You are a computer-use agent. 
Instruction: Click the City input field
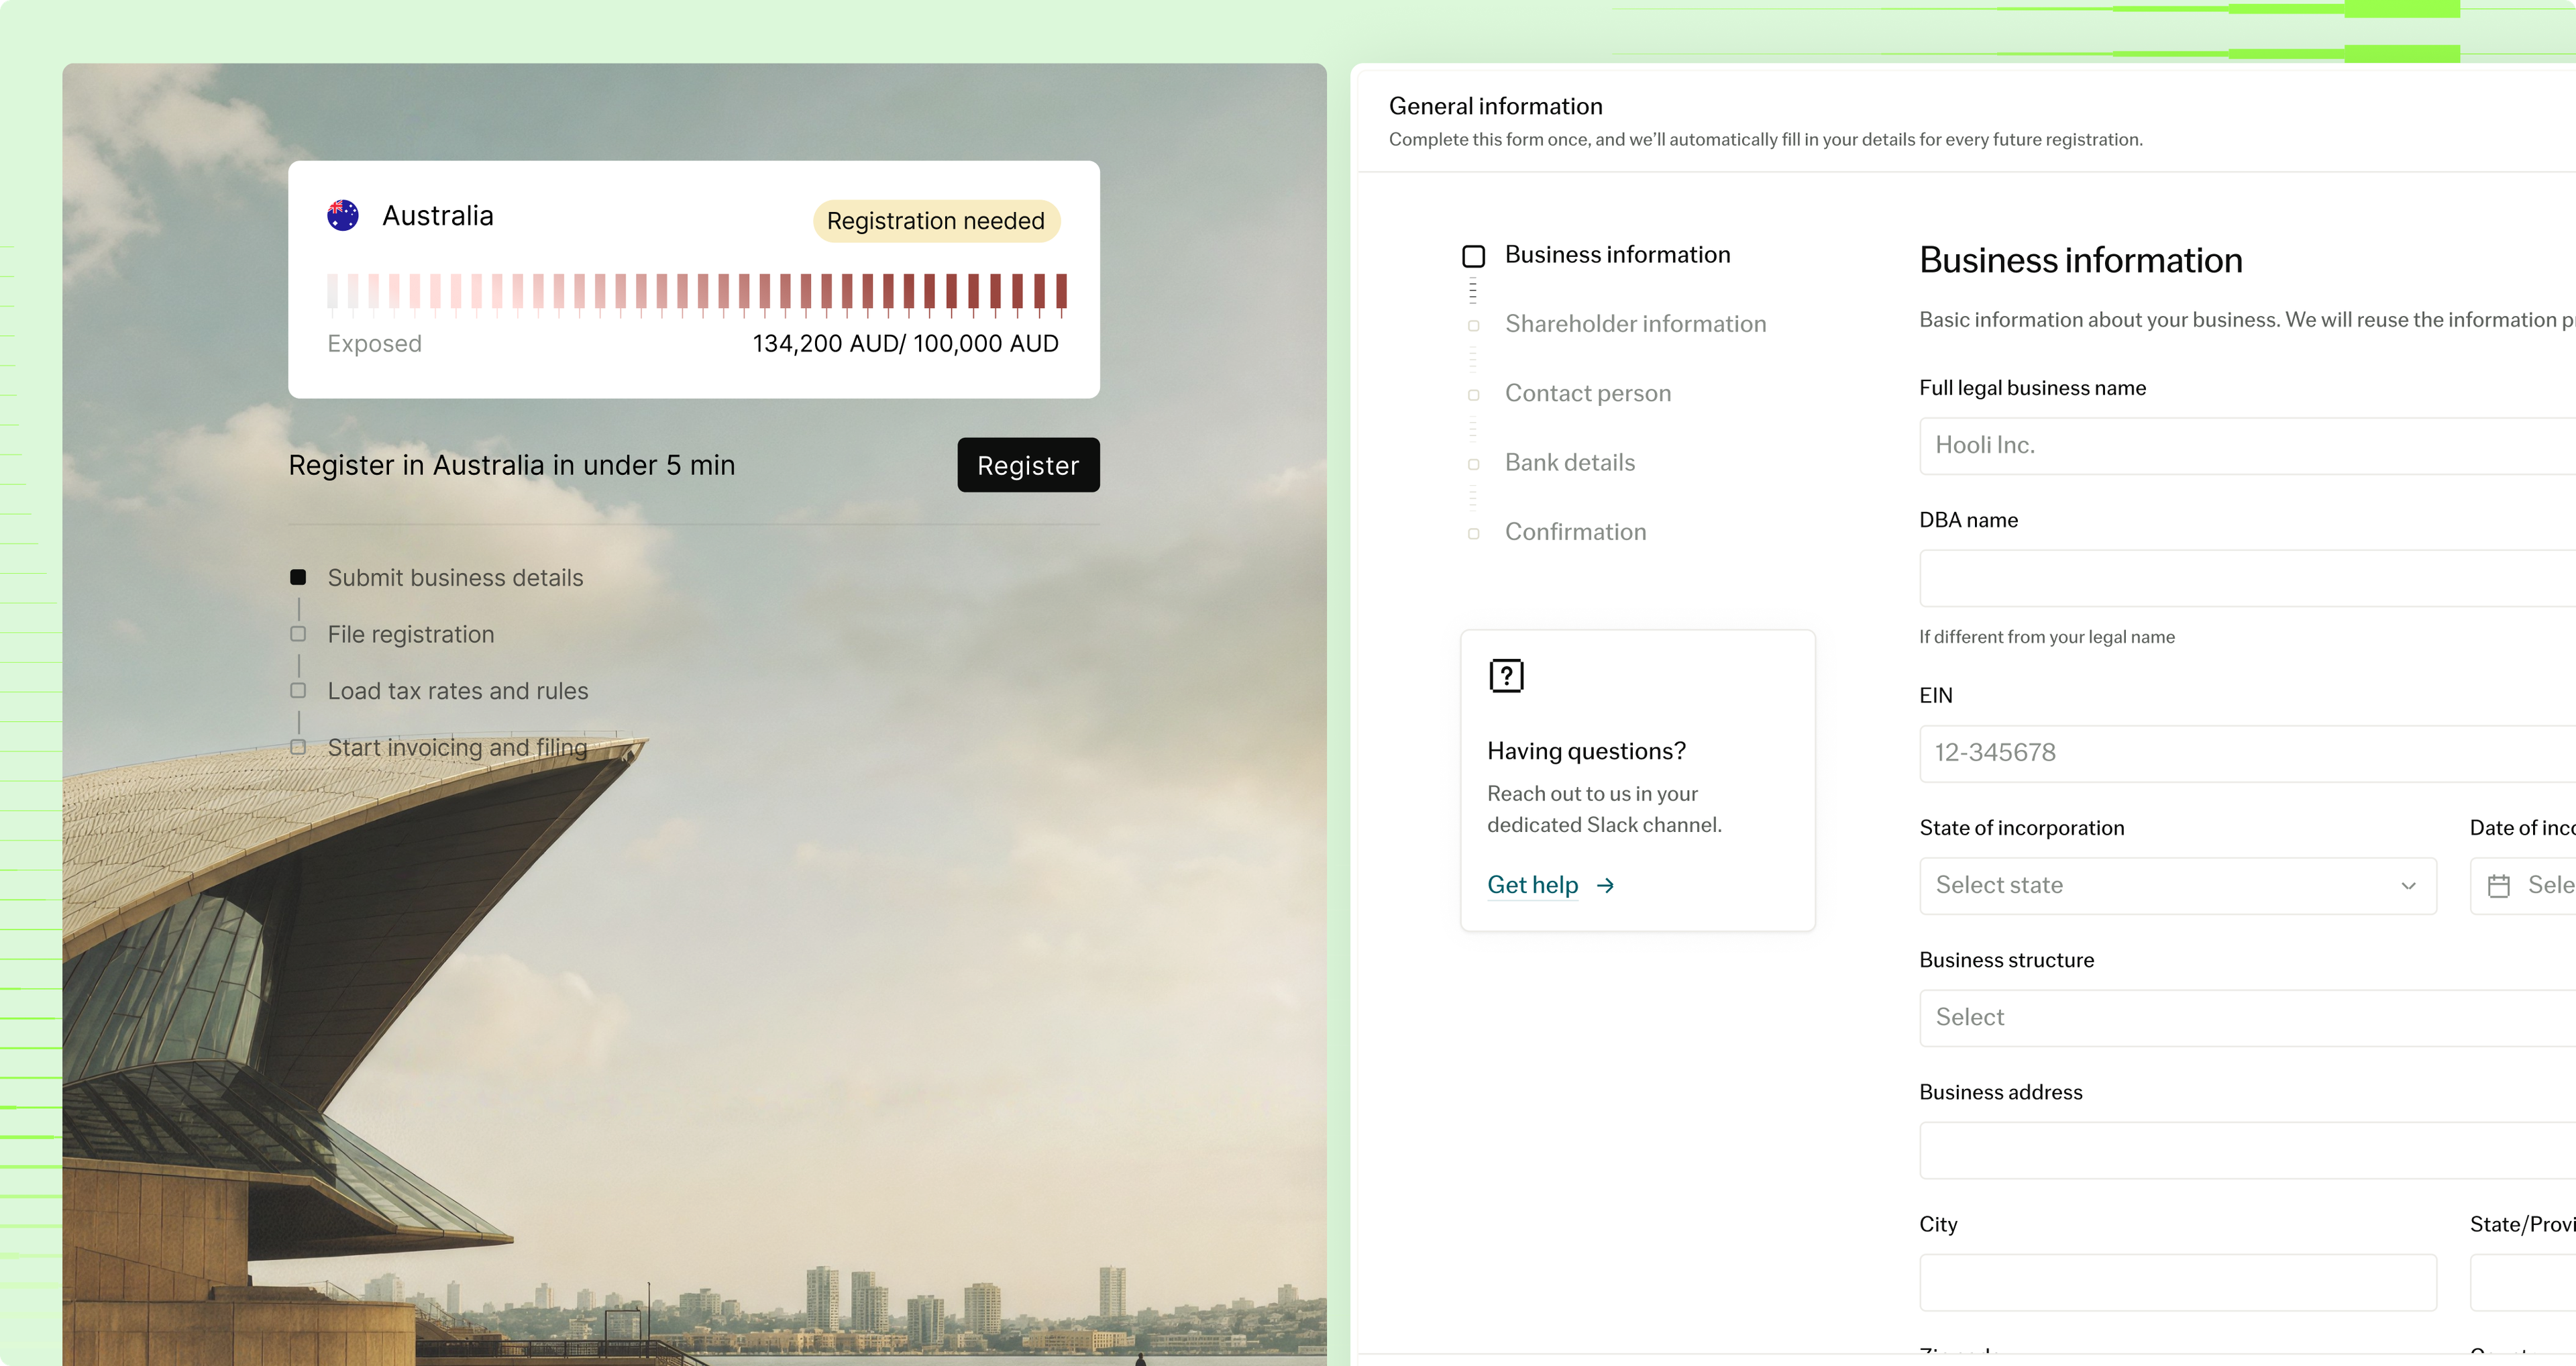pyautogui.click(x=2178, y=1282)
